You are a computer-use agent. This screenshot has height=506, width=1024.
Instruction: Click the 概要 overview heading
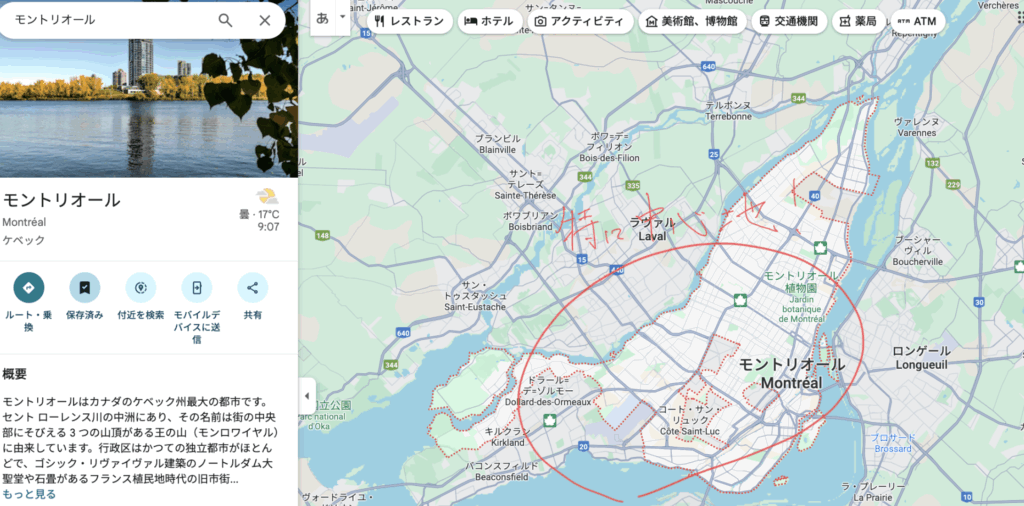point(15,374)
